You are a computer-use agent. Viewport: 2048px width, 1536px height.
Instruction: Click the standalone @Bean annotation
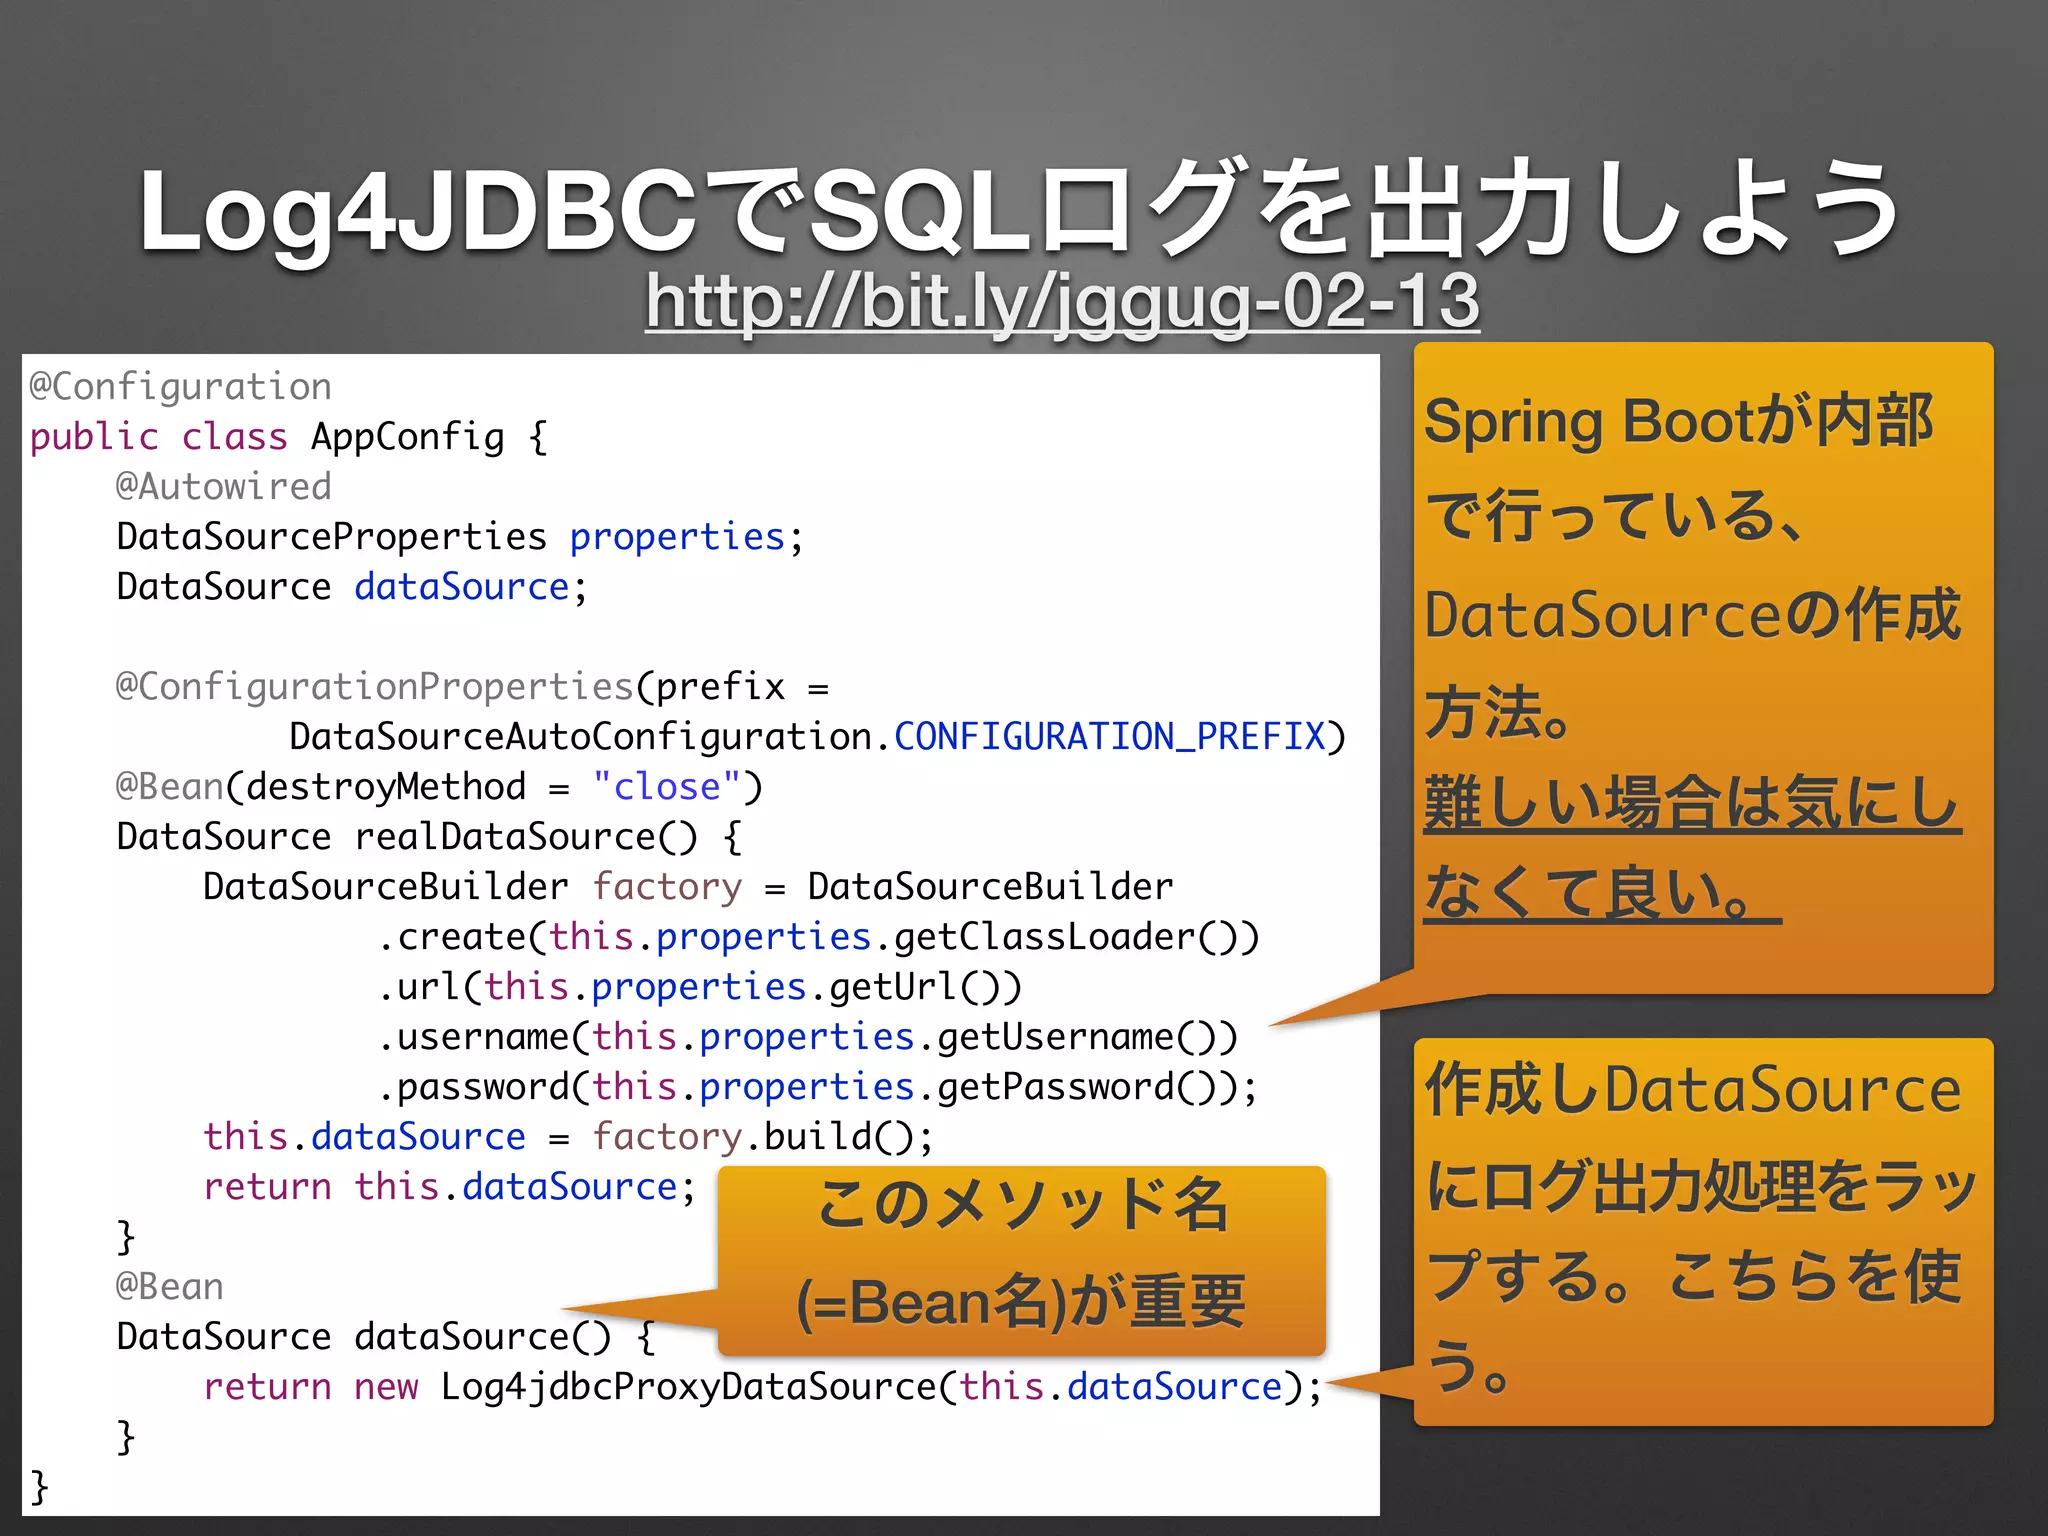coord(169,1287)
